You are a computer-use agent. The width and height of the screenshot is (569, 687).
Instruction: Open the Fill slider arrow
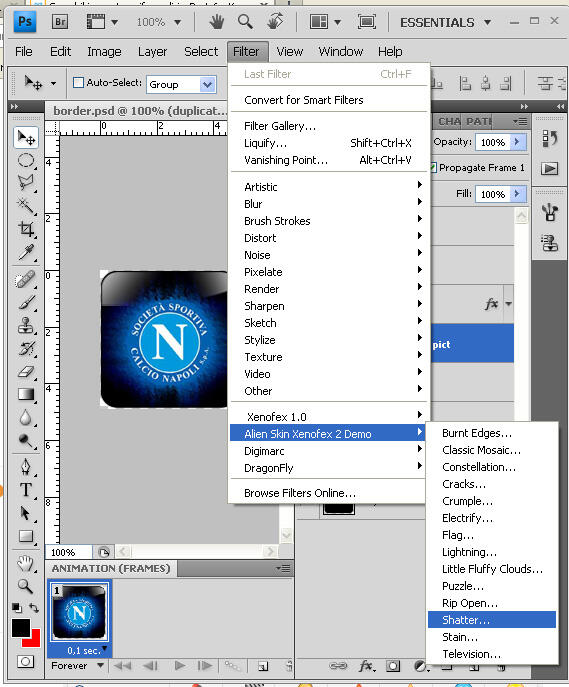517,194
